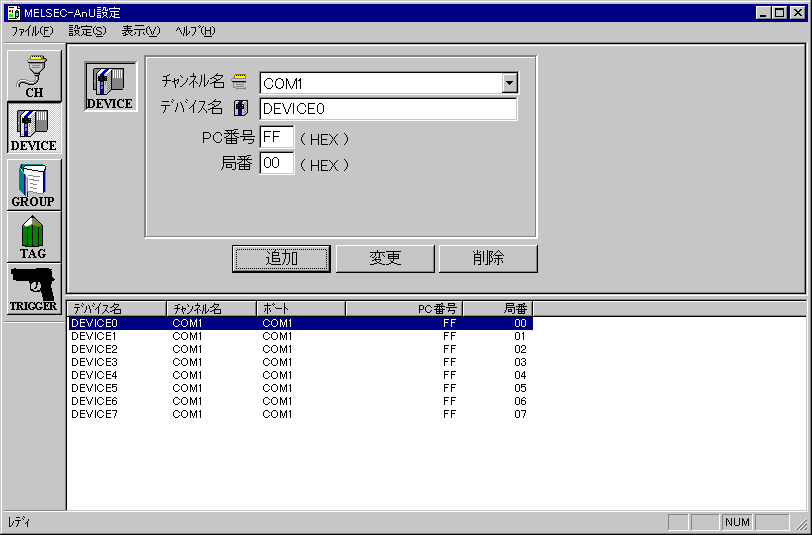Screen dimensions: 812x535
Task: Click the レディ status text
Action: tap(19, 522)
